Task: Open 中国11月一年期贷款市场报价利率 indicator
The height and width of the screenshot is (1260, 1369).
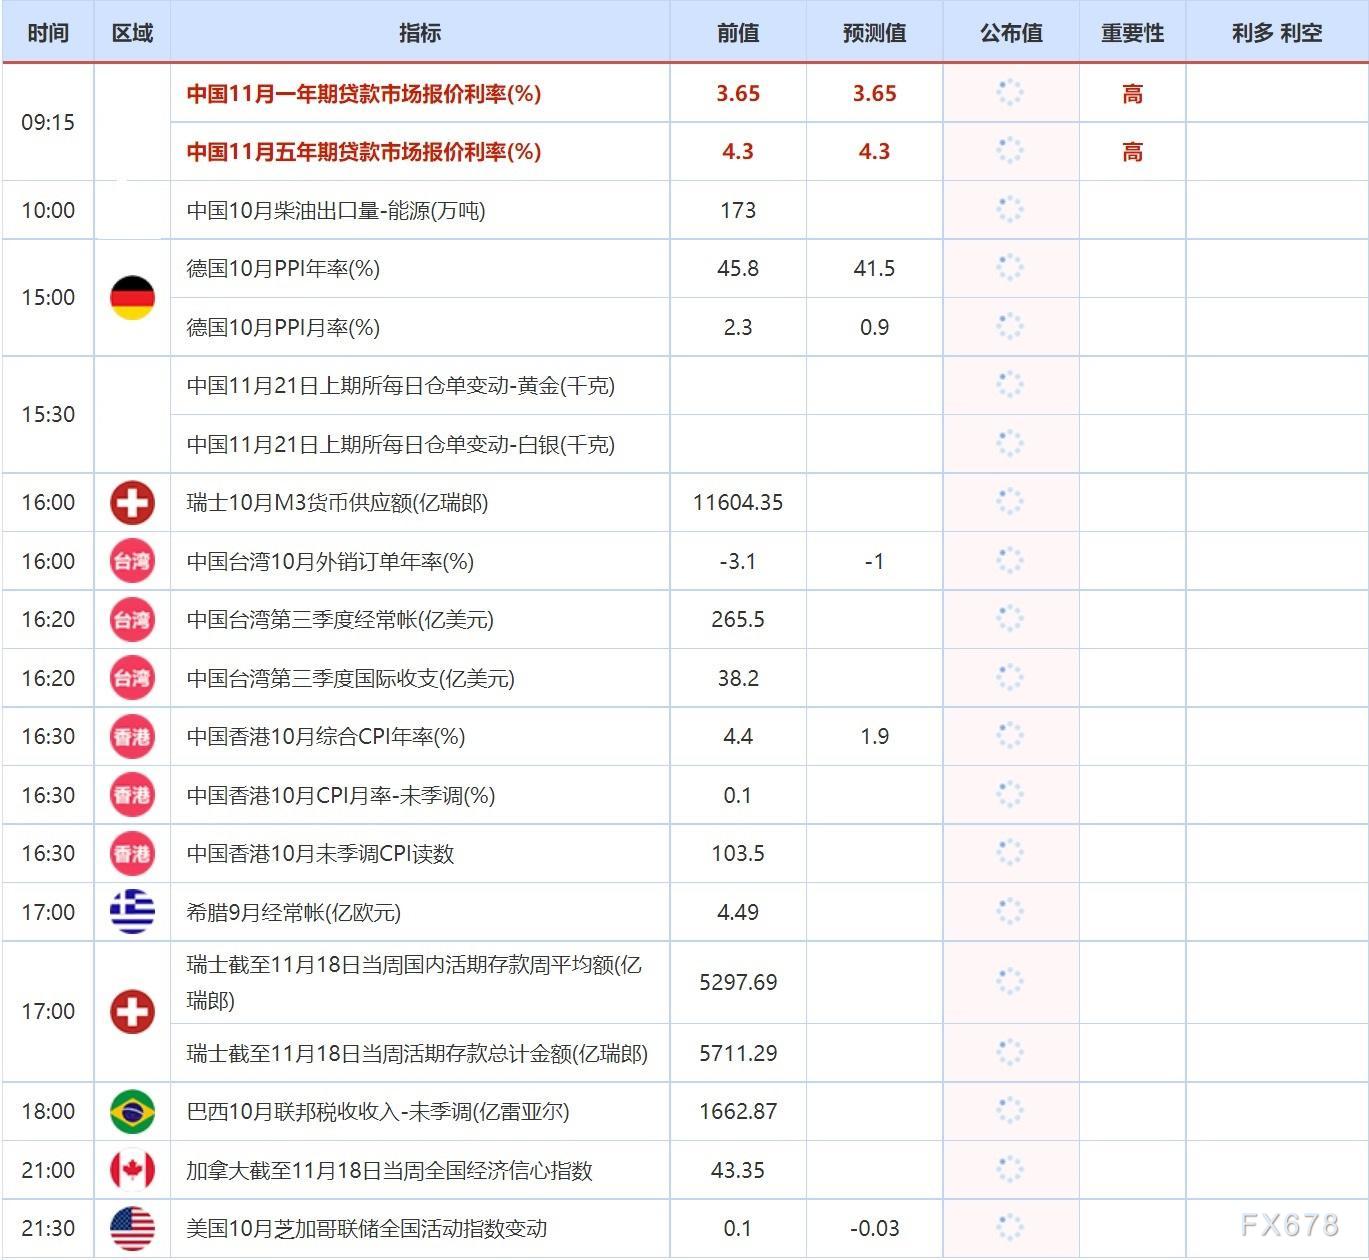Action: click(x=364, y=93)
